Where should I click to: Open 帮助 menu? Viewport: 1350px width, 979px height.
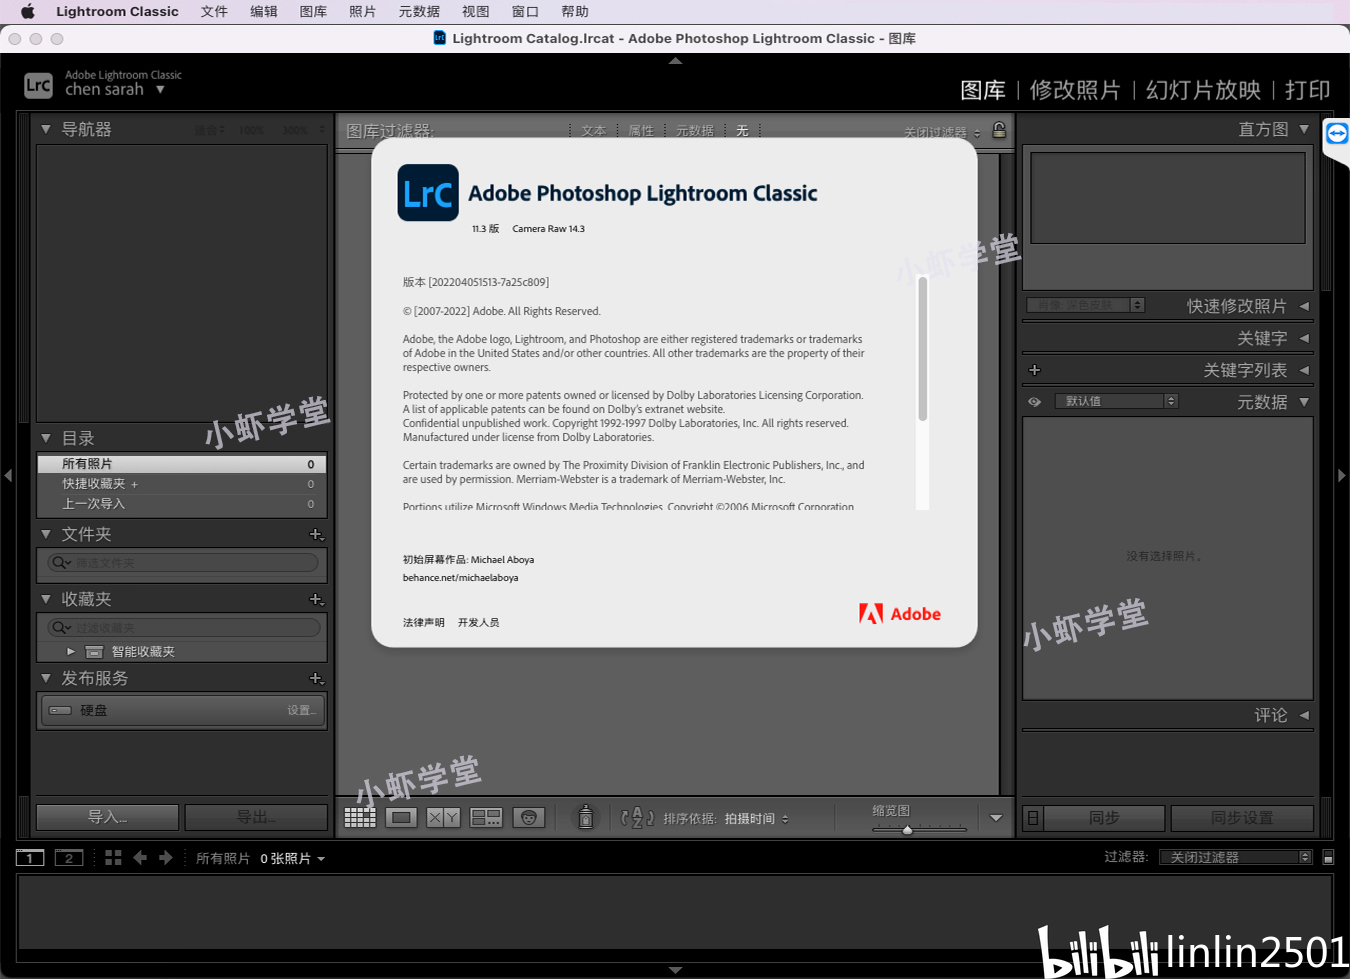575,12
